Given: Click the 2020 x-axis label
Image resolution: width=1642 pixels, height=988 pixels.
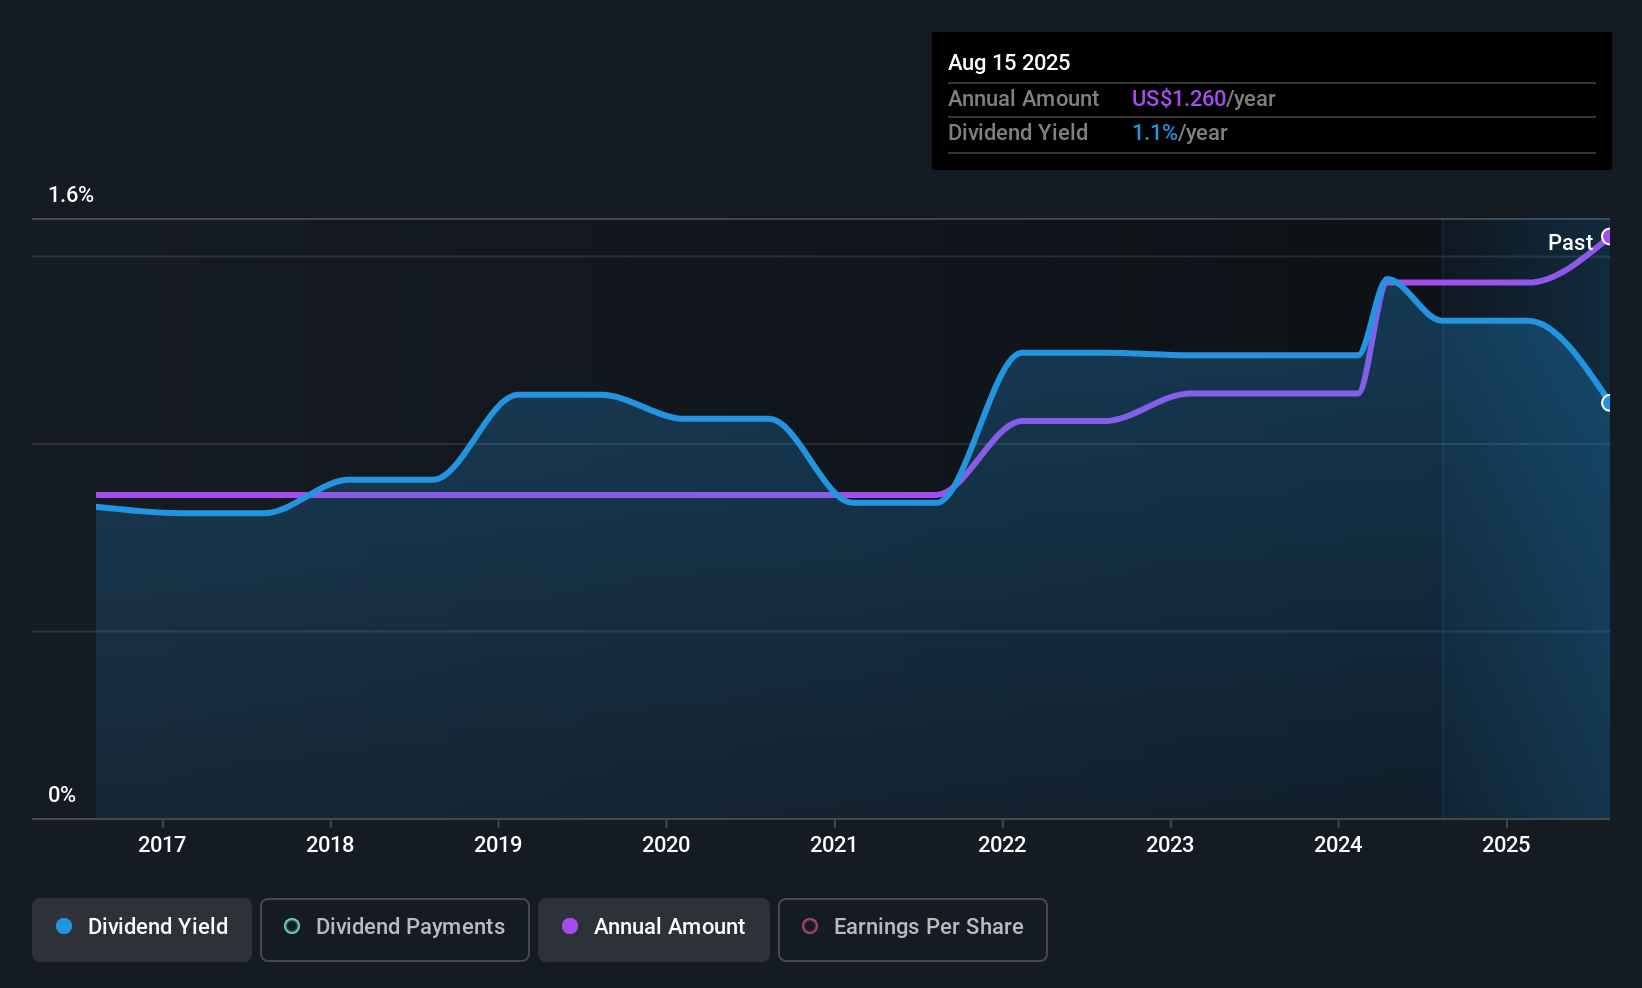Looking at the screenshot, I should [666, 845].
